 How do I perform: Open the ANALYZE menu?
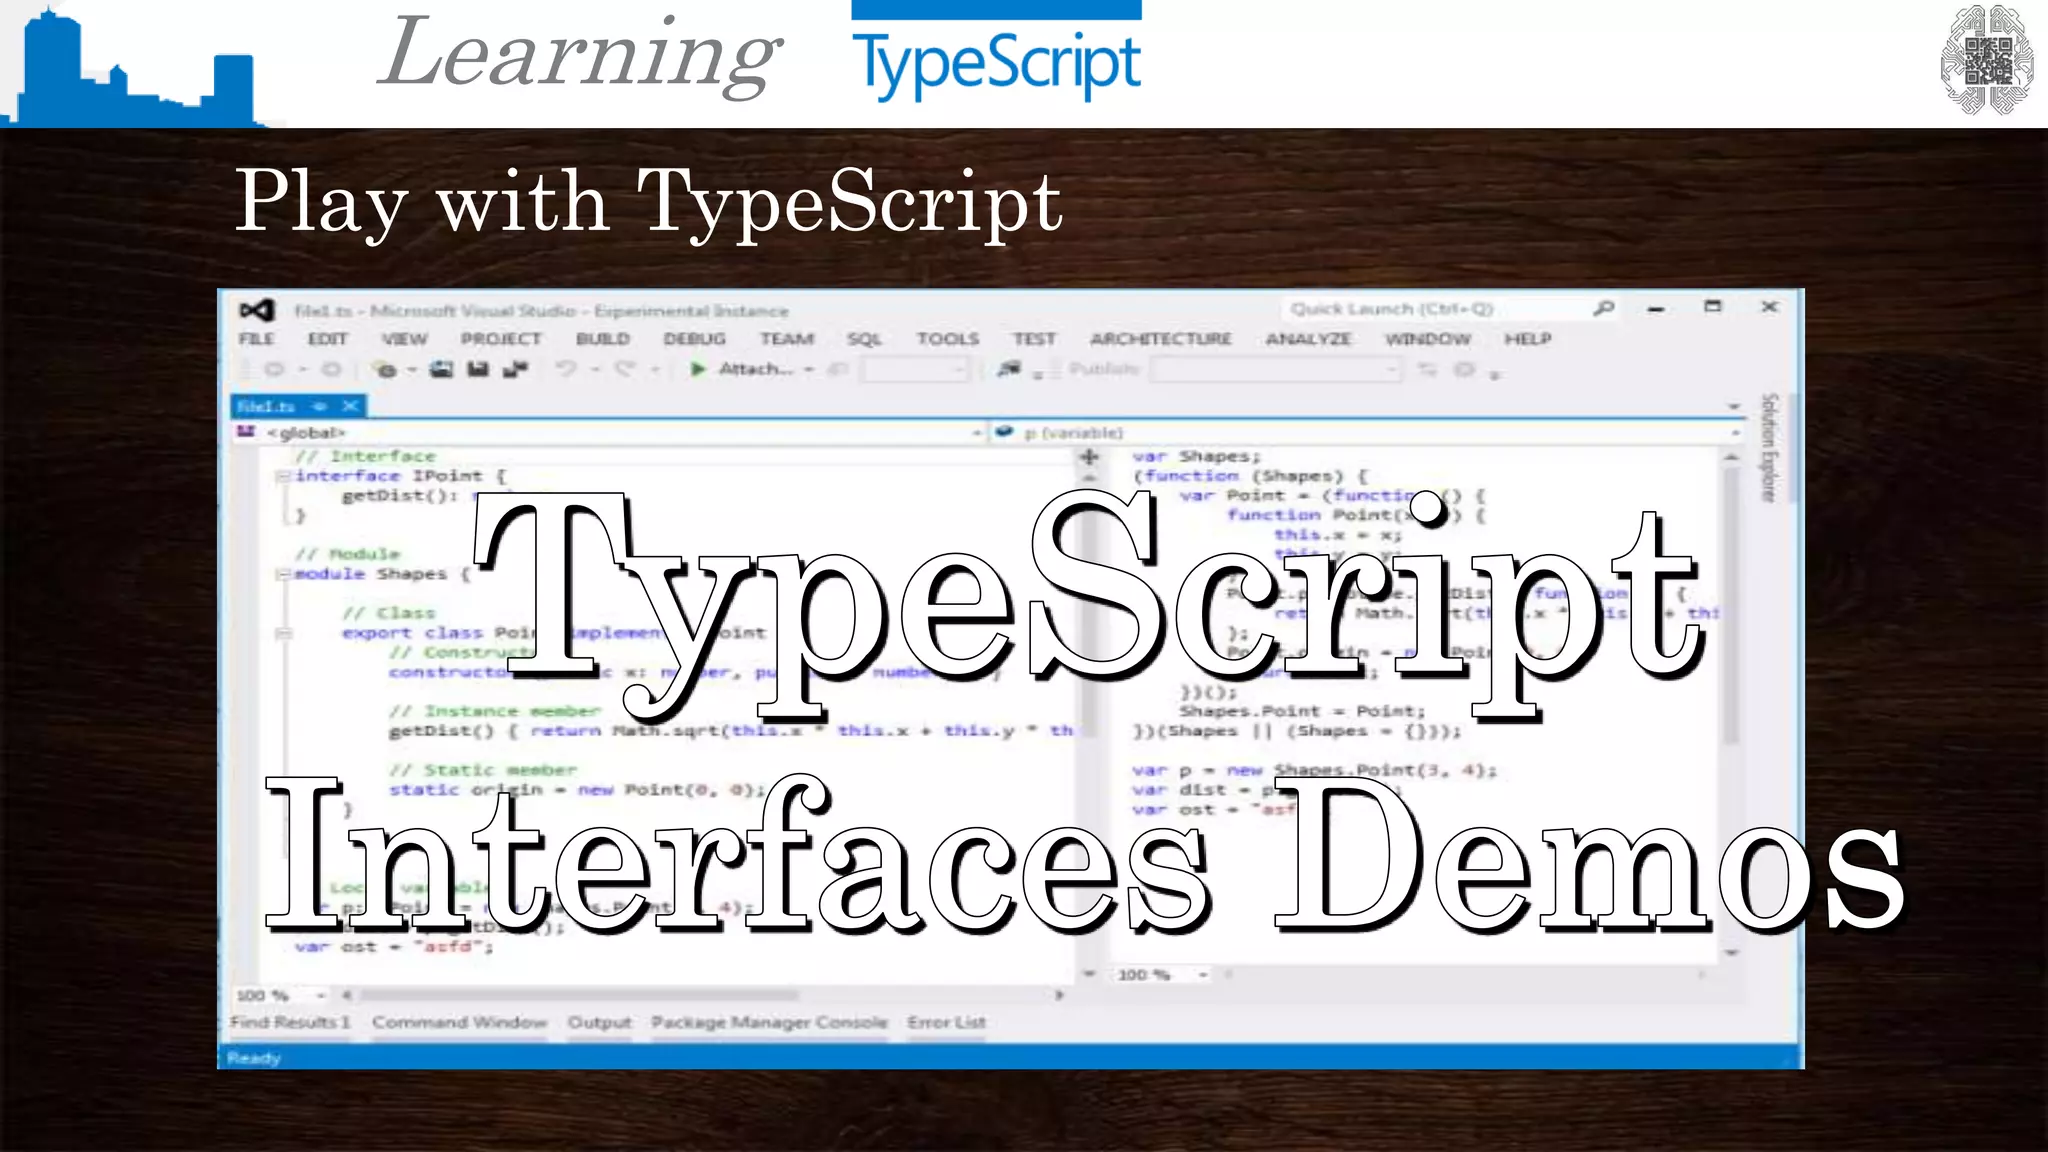pyautogui.click(x=1309, y=339)
